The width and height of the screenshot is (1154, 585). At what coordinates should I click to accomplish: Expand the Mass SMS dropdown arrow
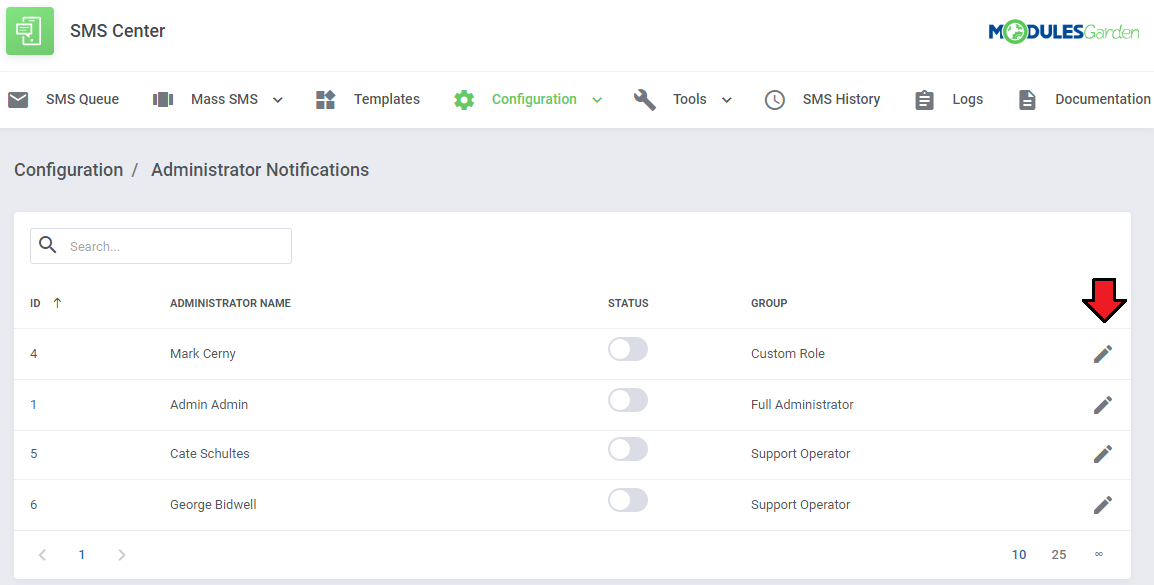pyautogui.click(x=277, y=100)
